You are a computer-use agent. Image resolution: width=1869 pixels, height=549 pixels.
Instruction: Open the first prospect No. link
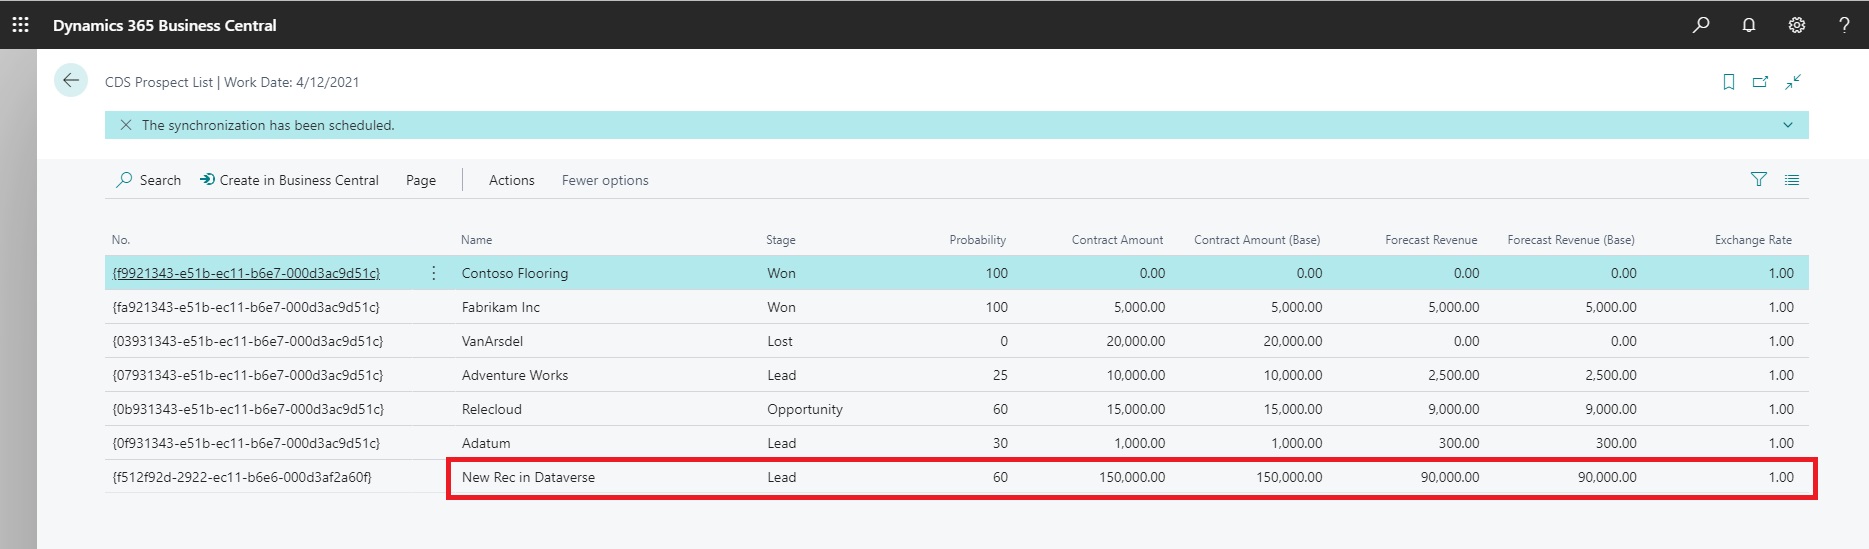pos(246,273)
